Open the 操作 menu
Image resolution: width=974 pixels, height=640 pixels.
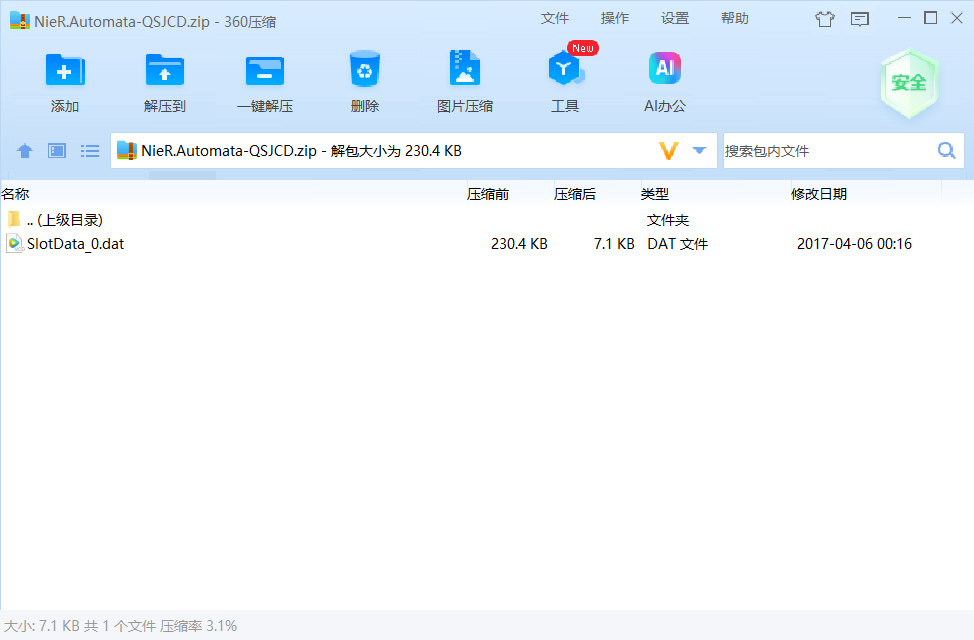pos(615,19)
